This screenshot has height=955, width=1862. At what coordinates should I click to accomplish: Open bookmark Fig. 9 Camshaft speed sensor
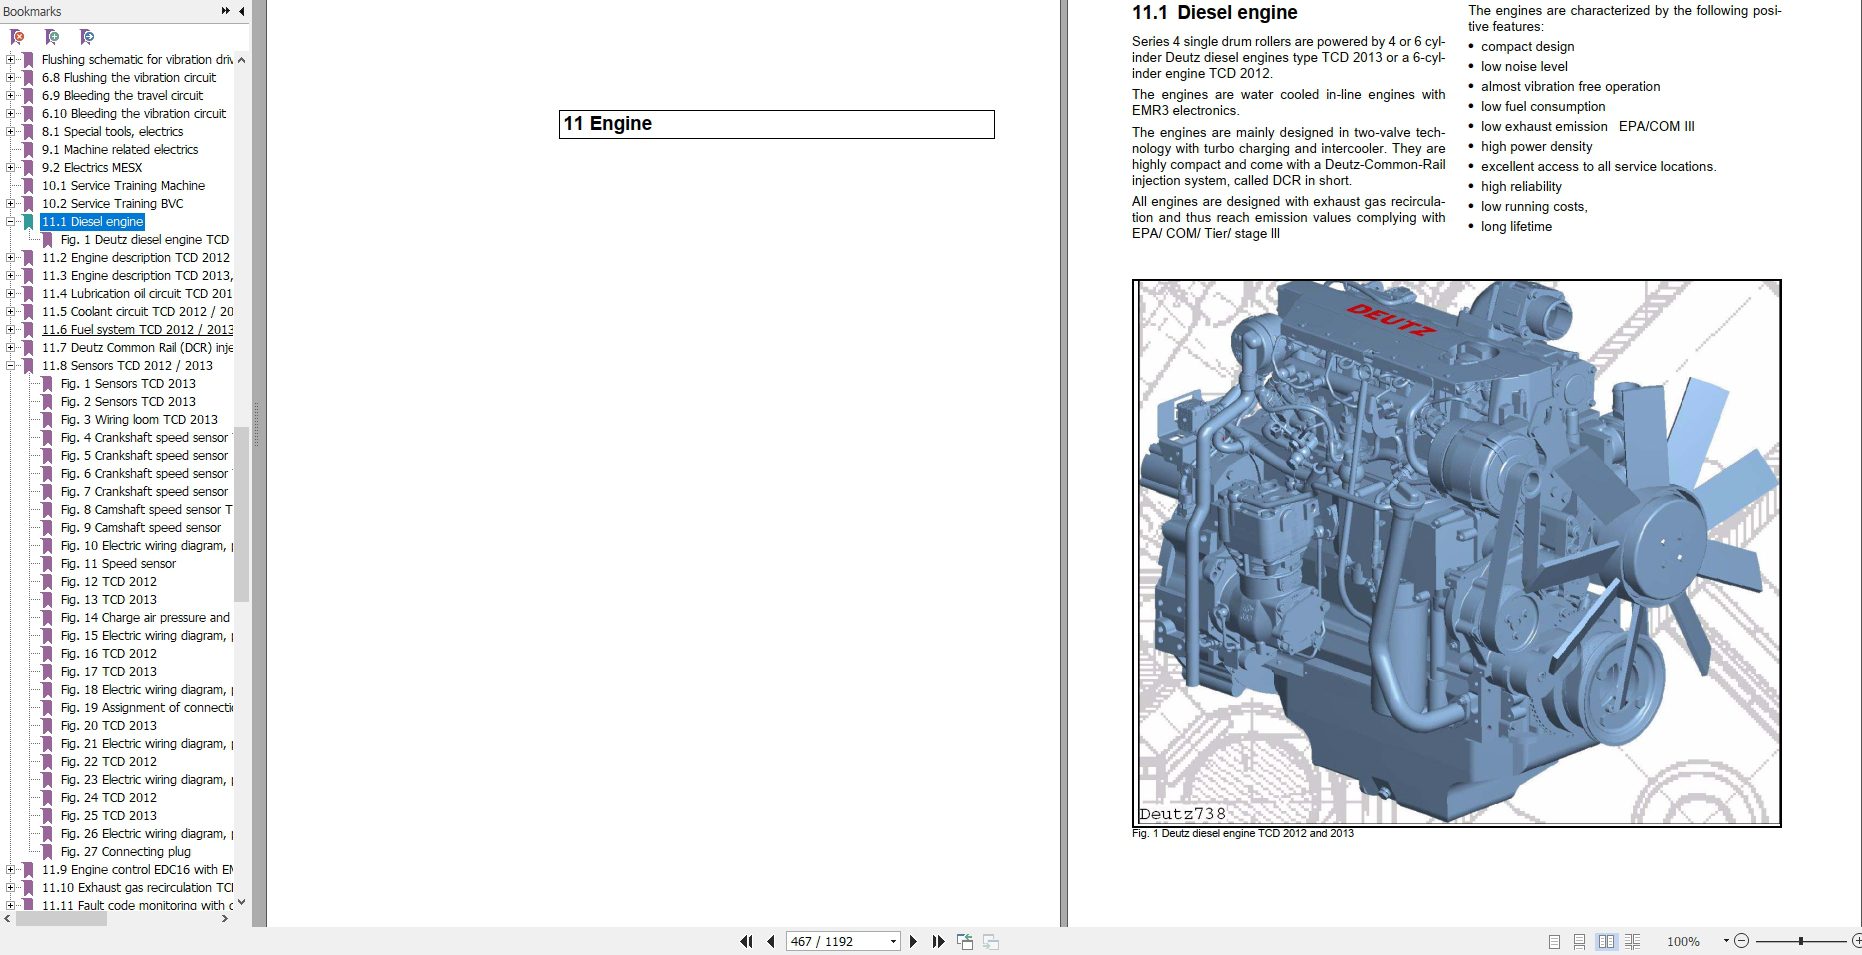click(141, 528)
